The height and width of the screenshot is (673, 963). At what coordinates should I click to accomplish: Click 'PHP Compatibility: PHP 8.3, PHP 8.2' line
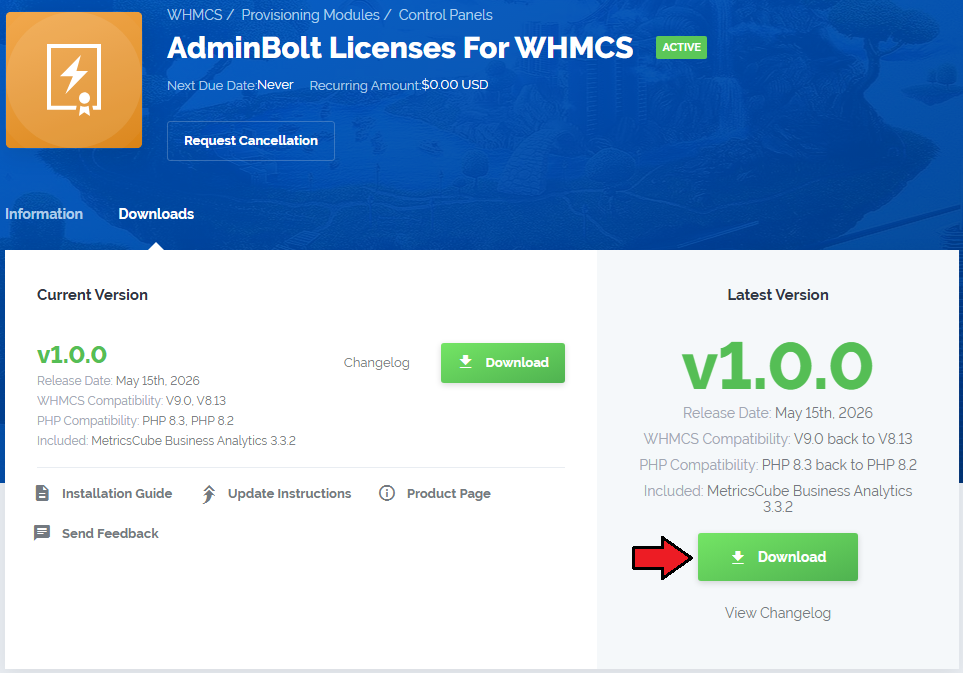click(135, 421)
